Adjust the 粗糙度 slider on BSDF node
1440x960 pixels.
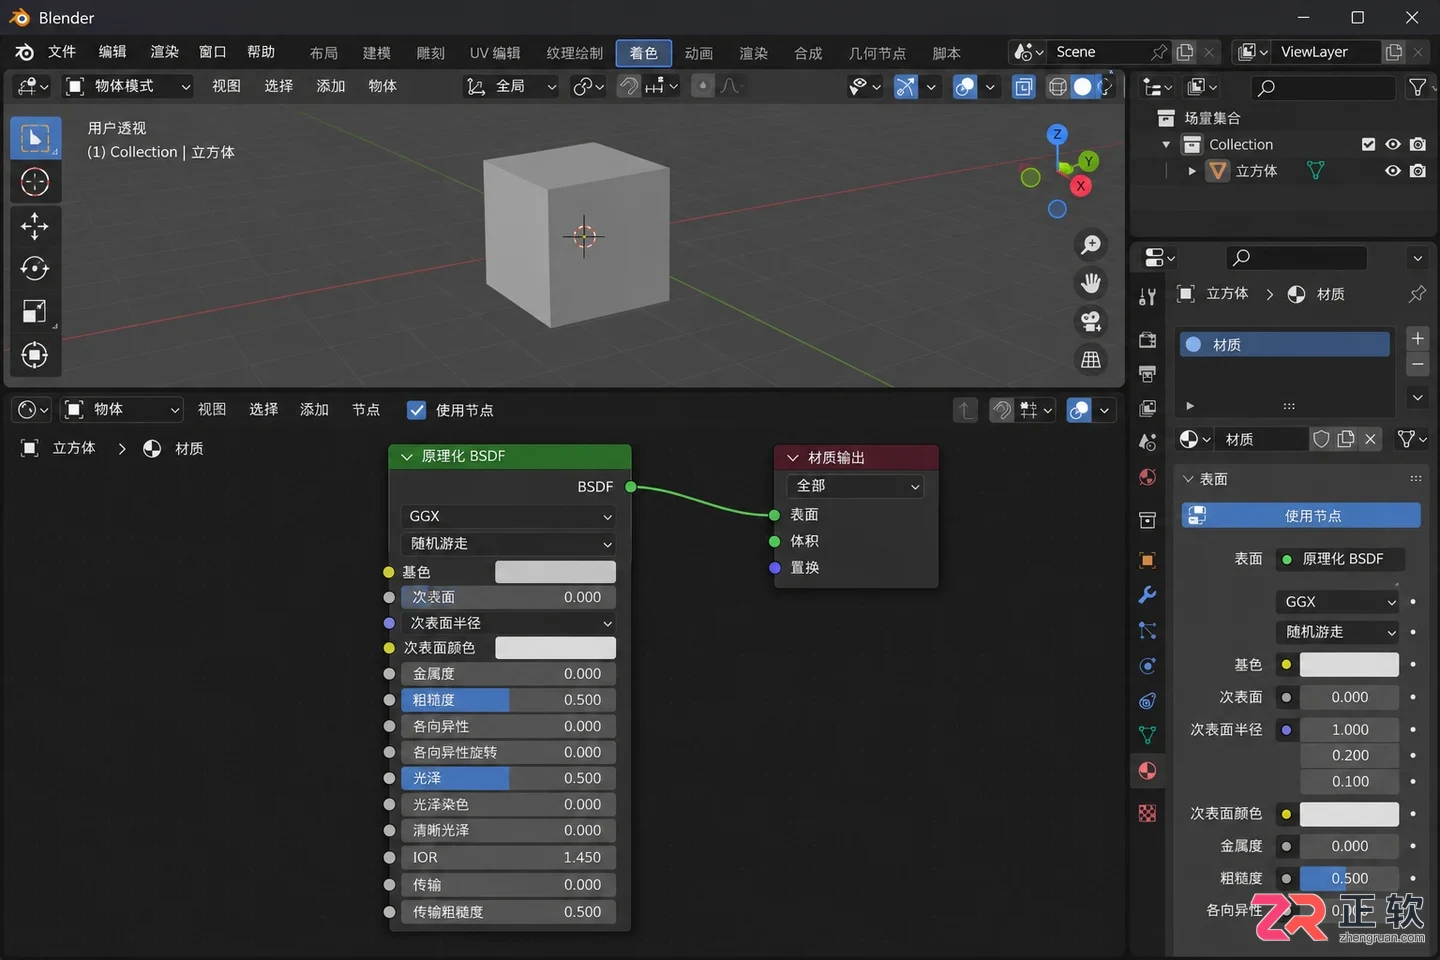click(x=508, y=700)
